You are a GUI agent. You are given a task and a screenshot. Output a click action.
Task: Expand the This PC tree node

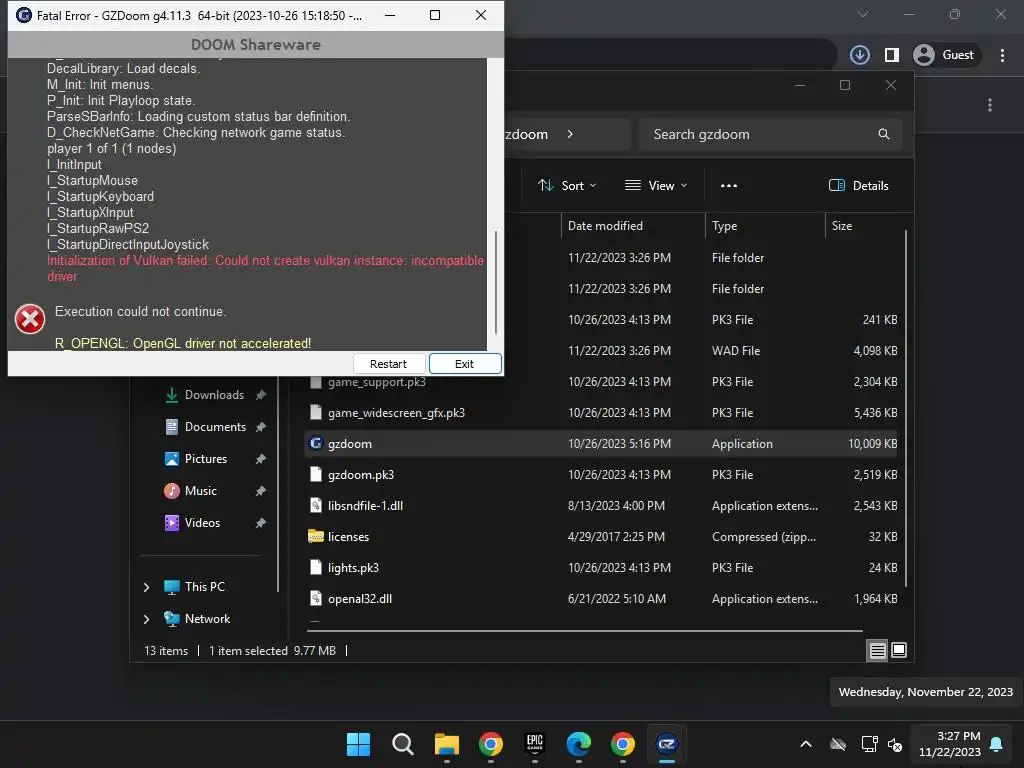(146, 587)
